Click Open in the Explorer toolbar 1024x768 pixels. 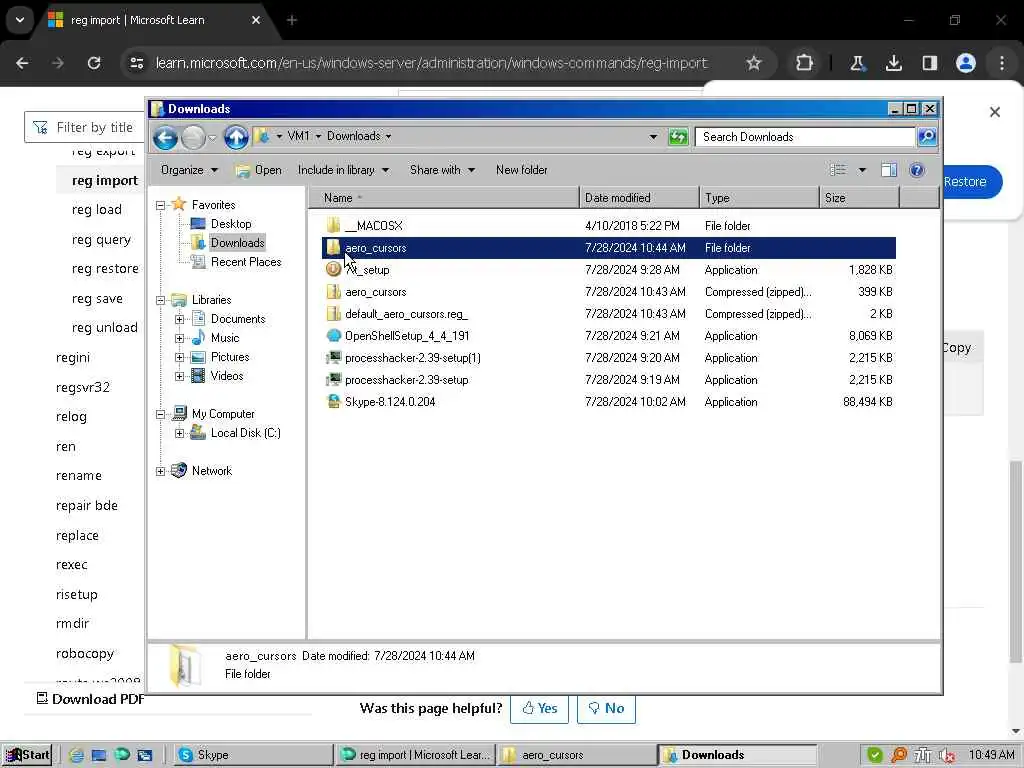259,170
